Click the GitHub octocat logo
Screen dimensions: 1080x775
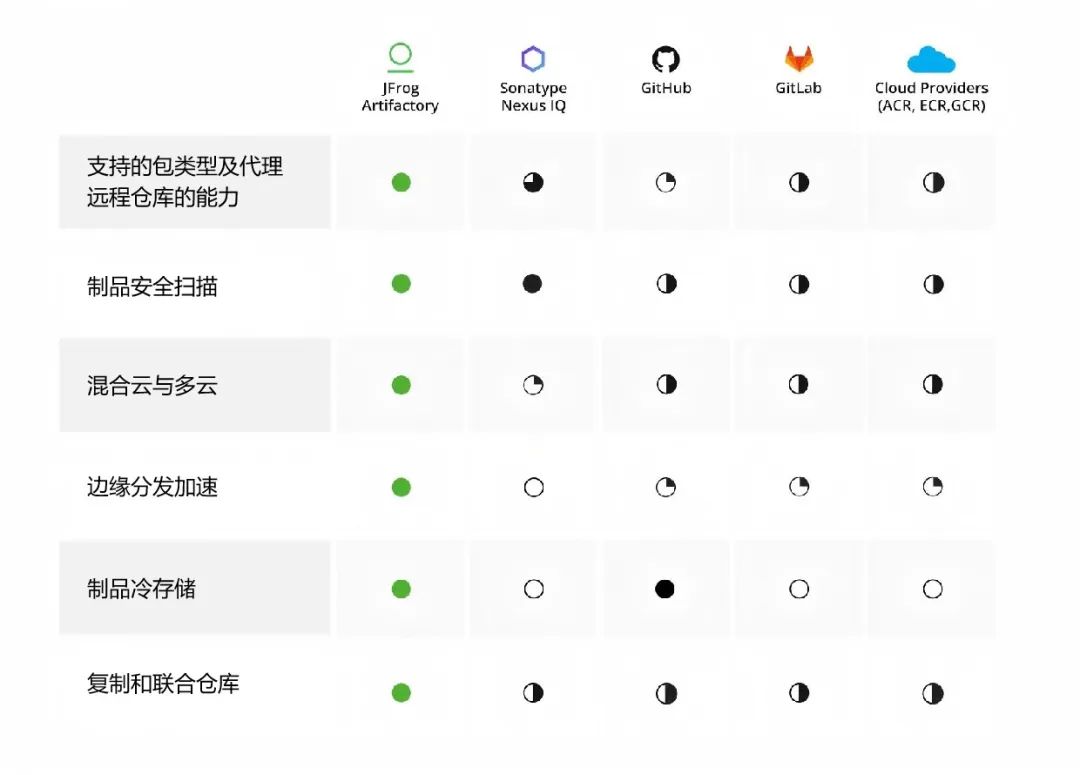click(665, 59)
